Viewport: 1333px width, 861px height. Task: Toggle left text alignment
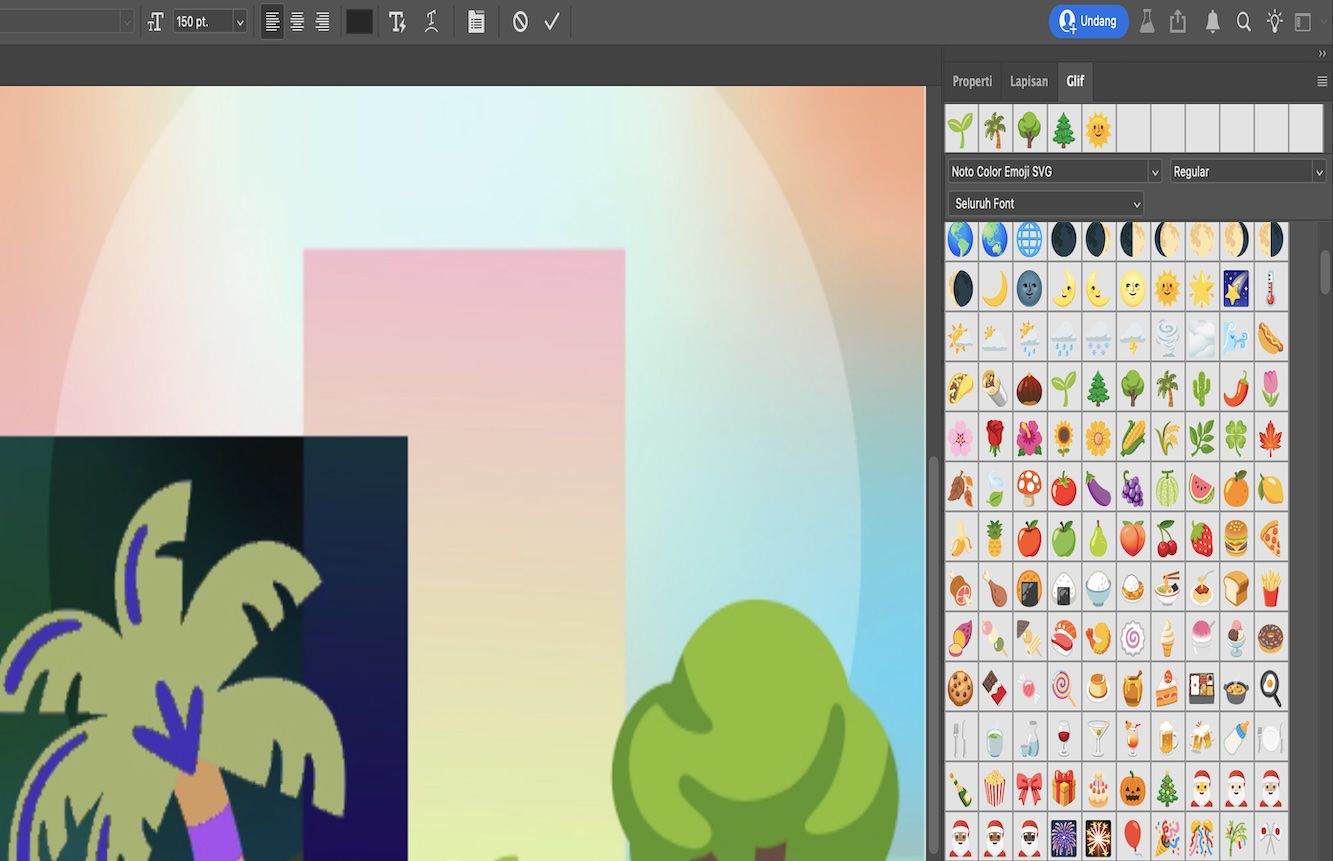[271, 21]
